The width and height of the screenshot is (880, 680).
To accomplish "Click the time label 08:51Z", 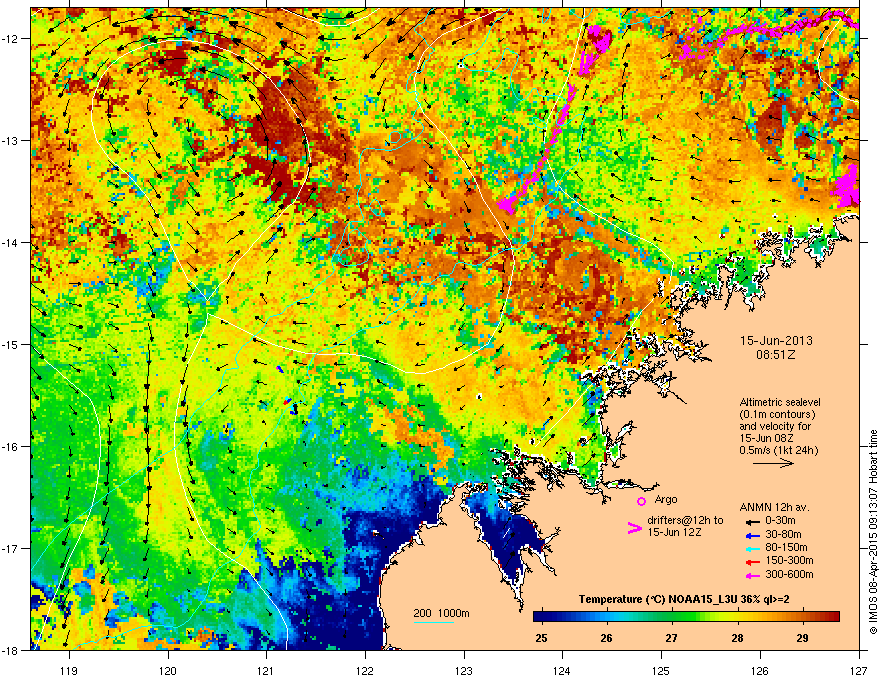I will coord(776,355).
